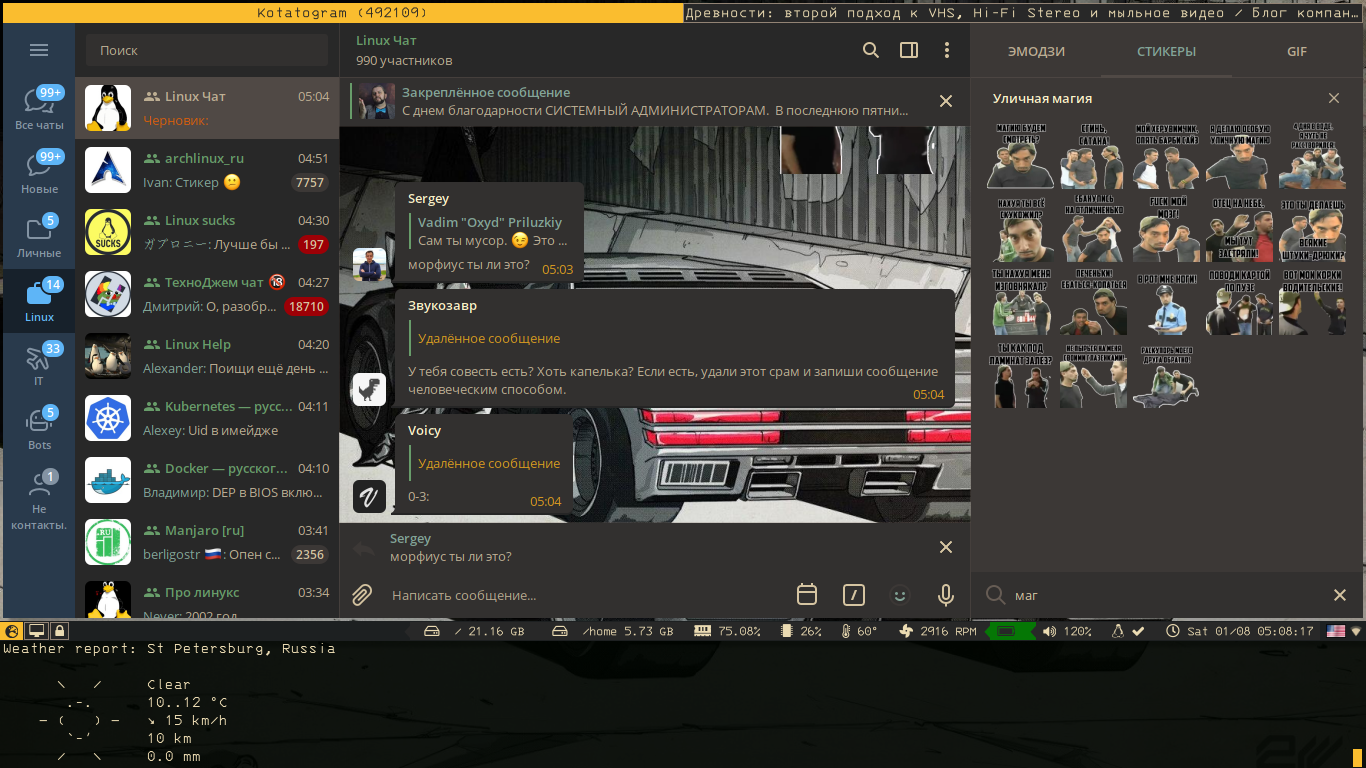Open the All chats folder
This screenshot has width=1366, height=768.
[39, 108]
